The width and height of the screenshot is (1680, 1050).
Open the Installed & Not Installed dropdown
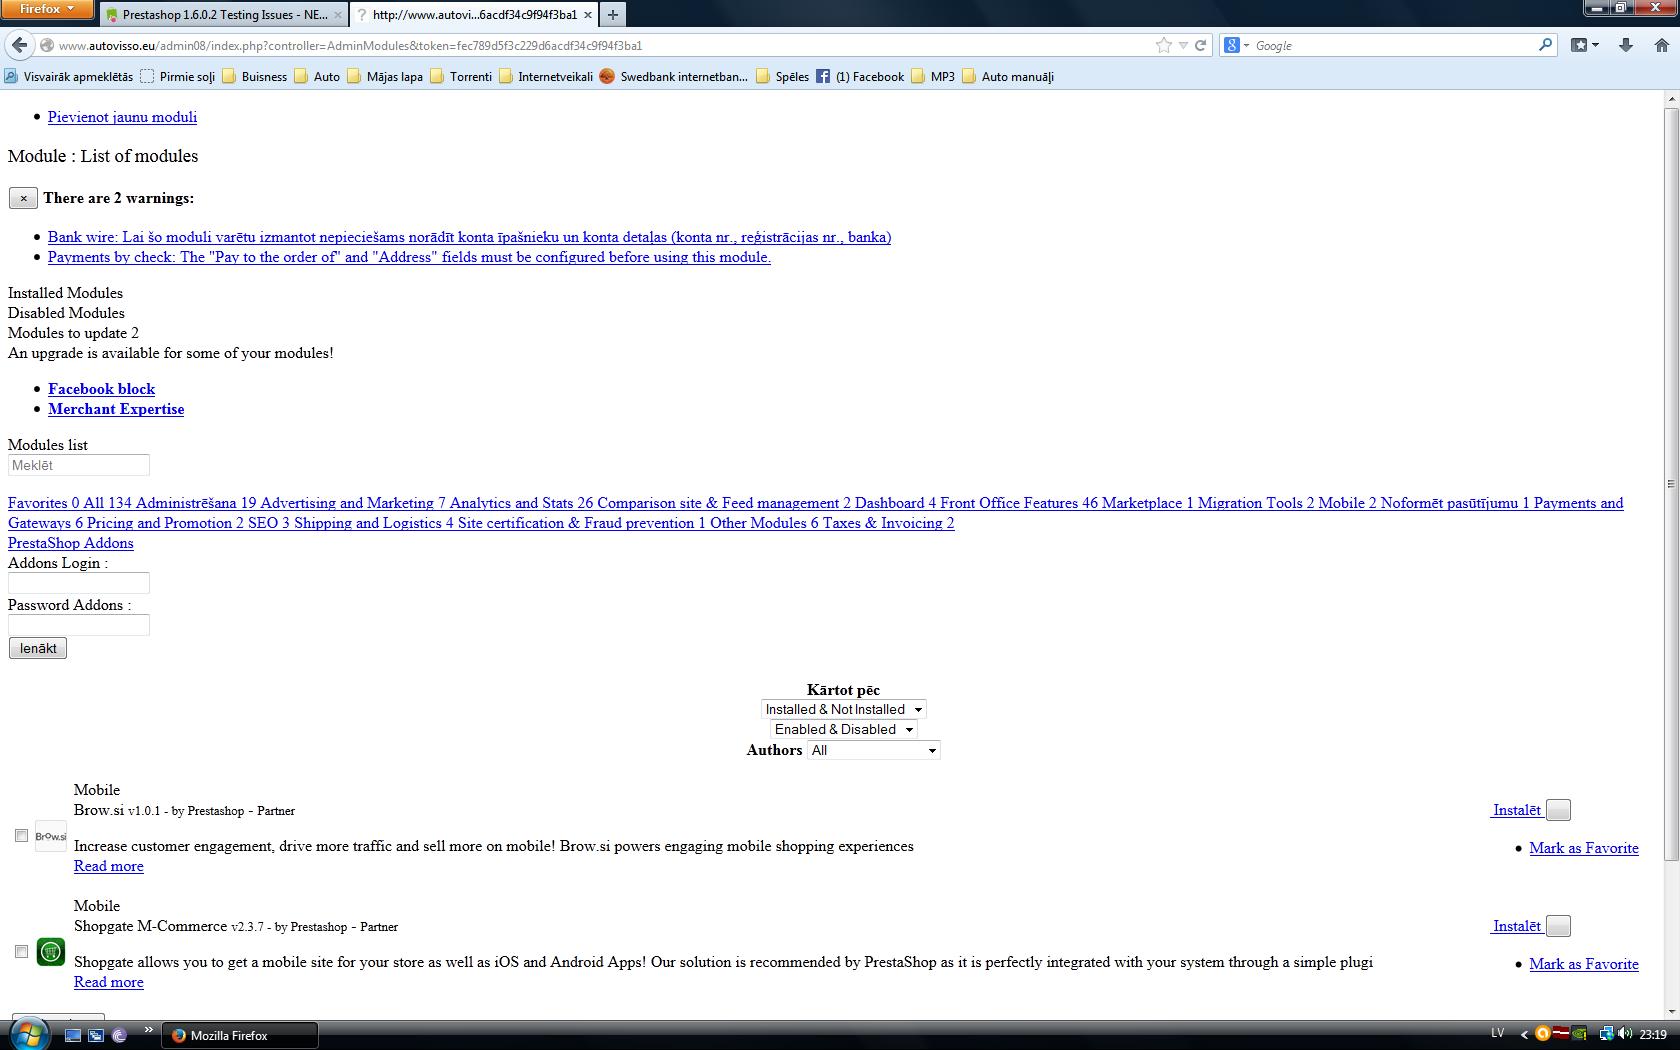843,709
